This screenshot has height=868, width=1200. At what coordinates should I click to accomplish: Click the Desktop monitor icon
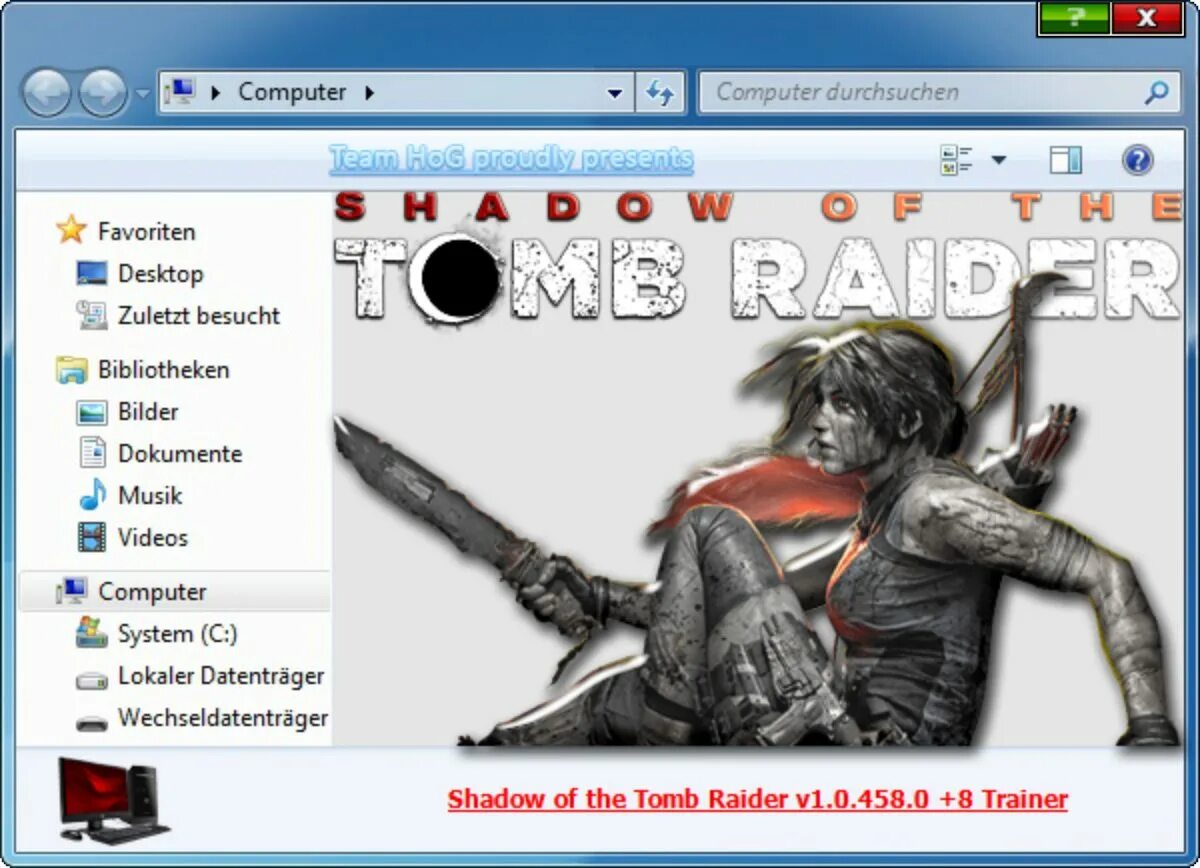pos(92,273)
